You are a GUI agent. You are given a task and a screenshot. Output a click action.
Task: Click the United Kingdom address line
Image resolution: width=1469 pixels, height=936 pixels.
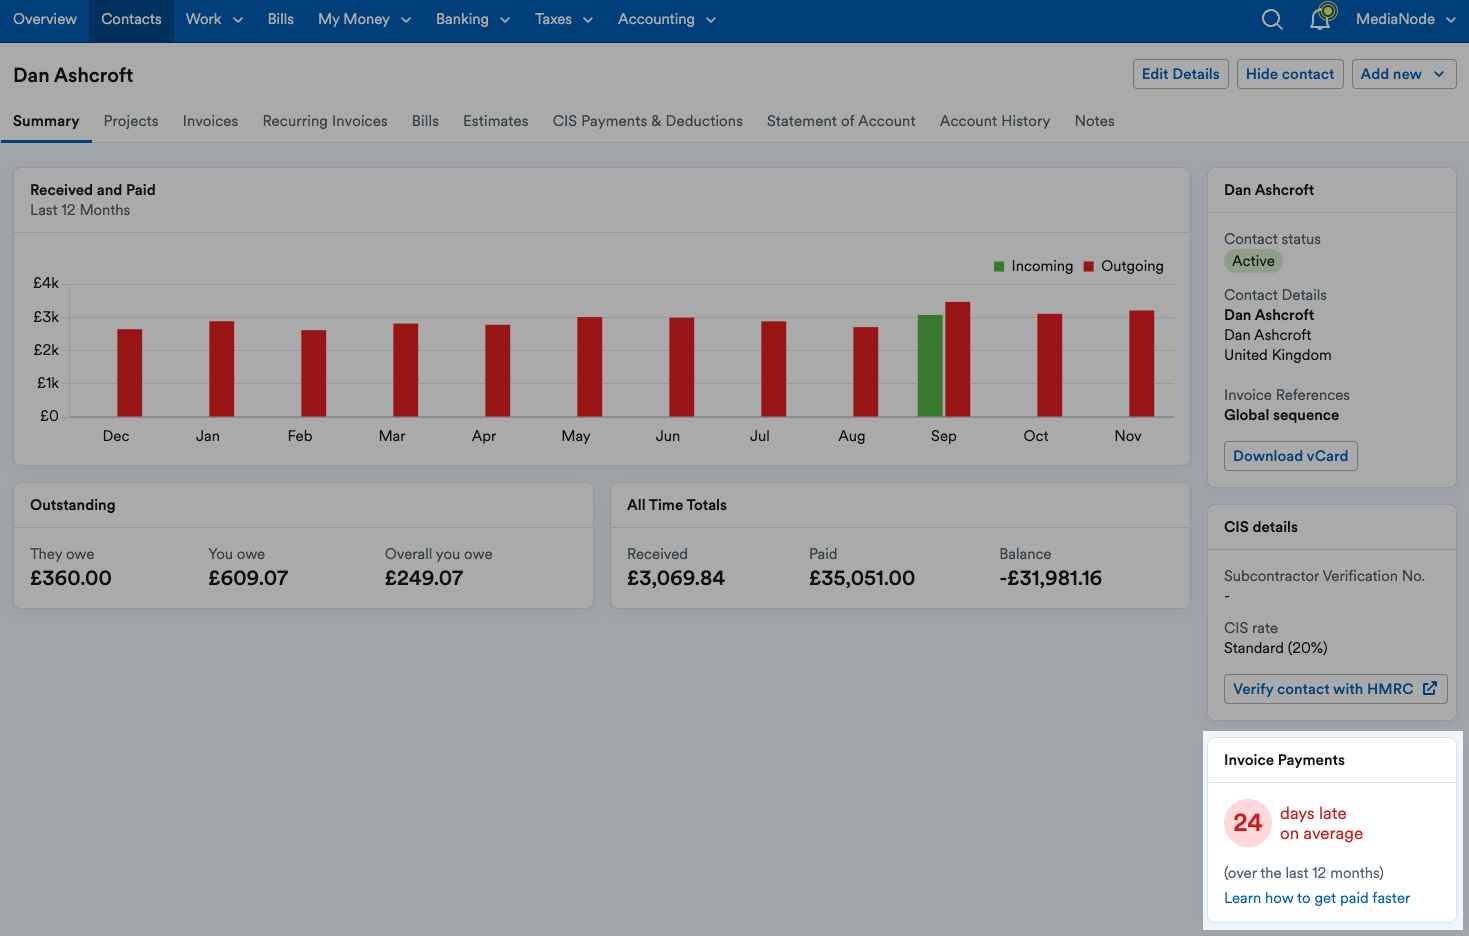click(x=1277, y=355)
